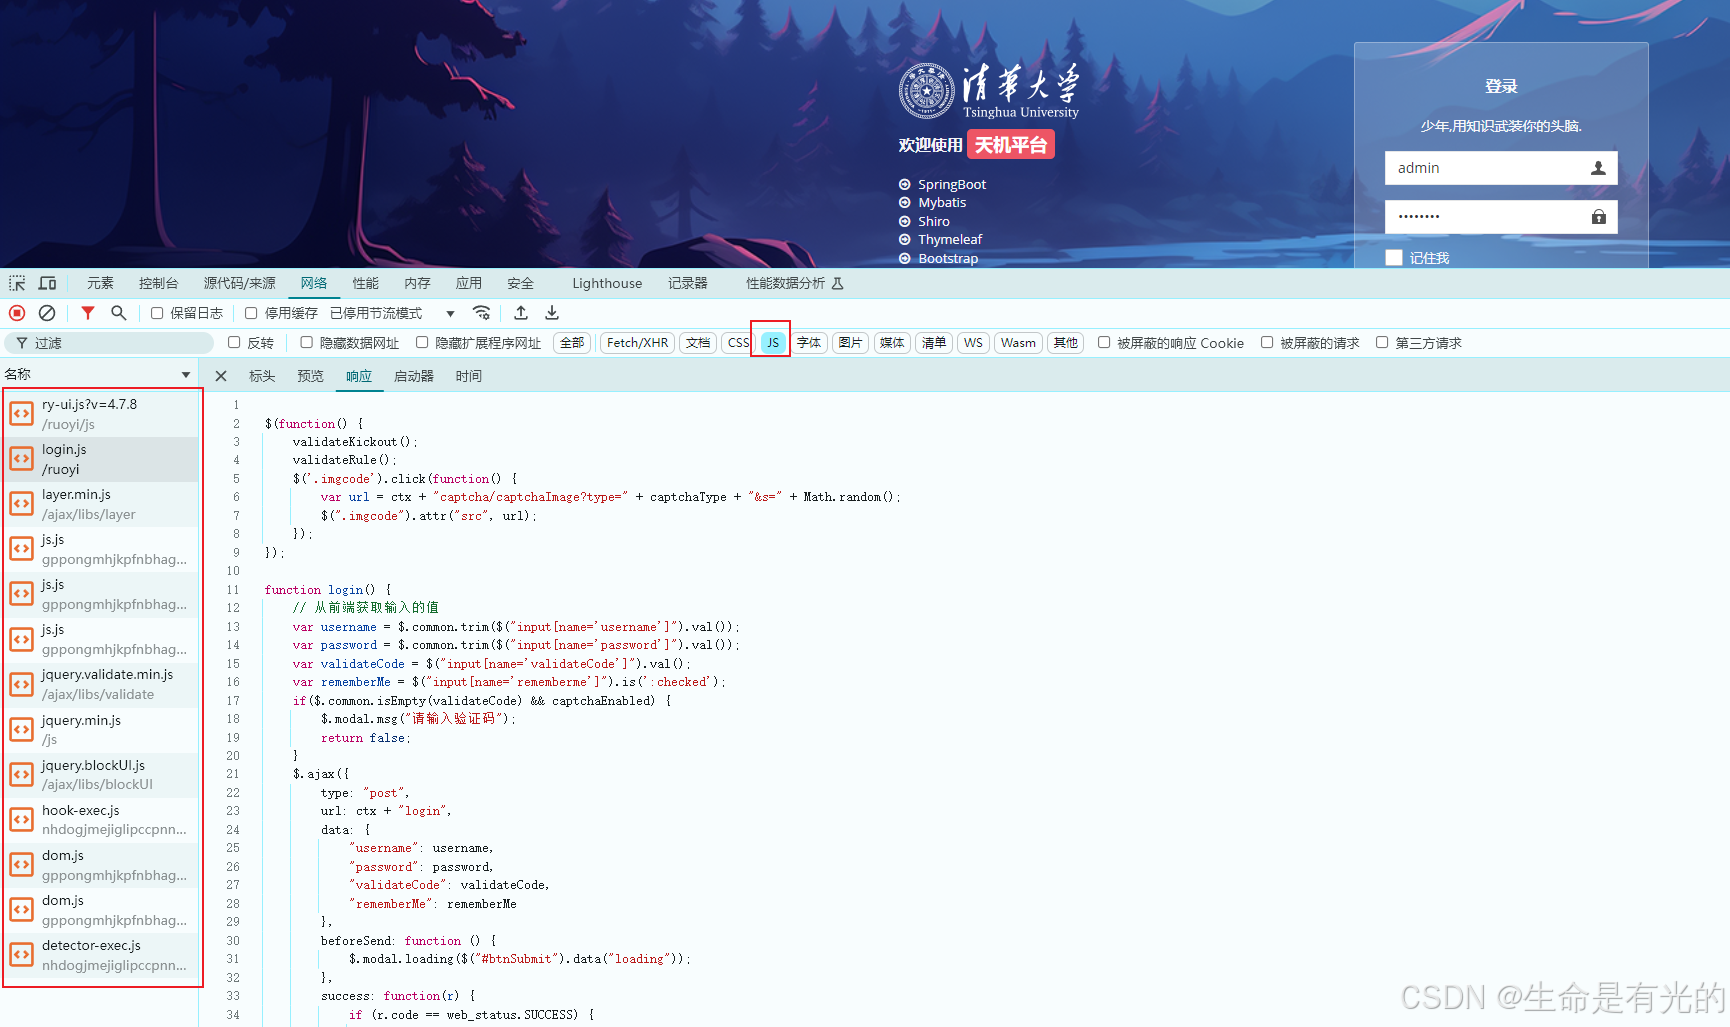The height and width of the screenshot is (1027, 1730).
Task: Click the inspect element picker icon
Action: [17, 283]
